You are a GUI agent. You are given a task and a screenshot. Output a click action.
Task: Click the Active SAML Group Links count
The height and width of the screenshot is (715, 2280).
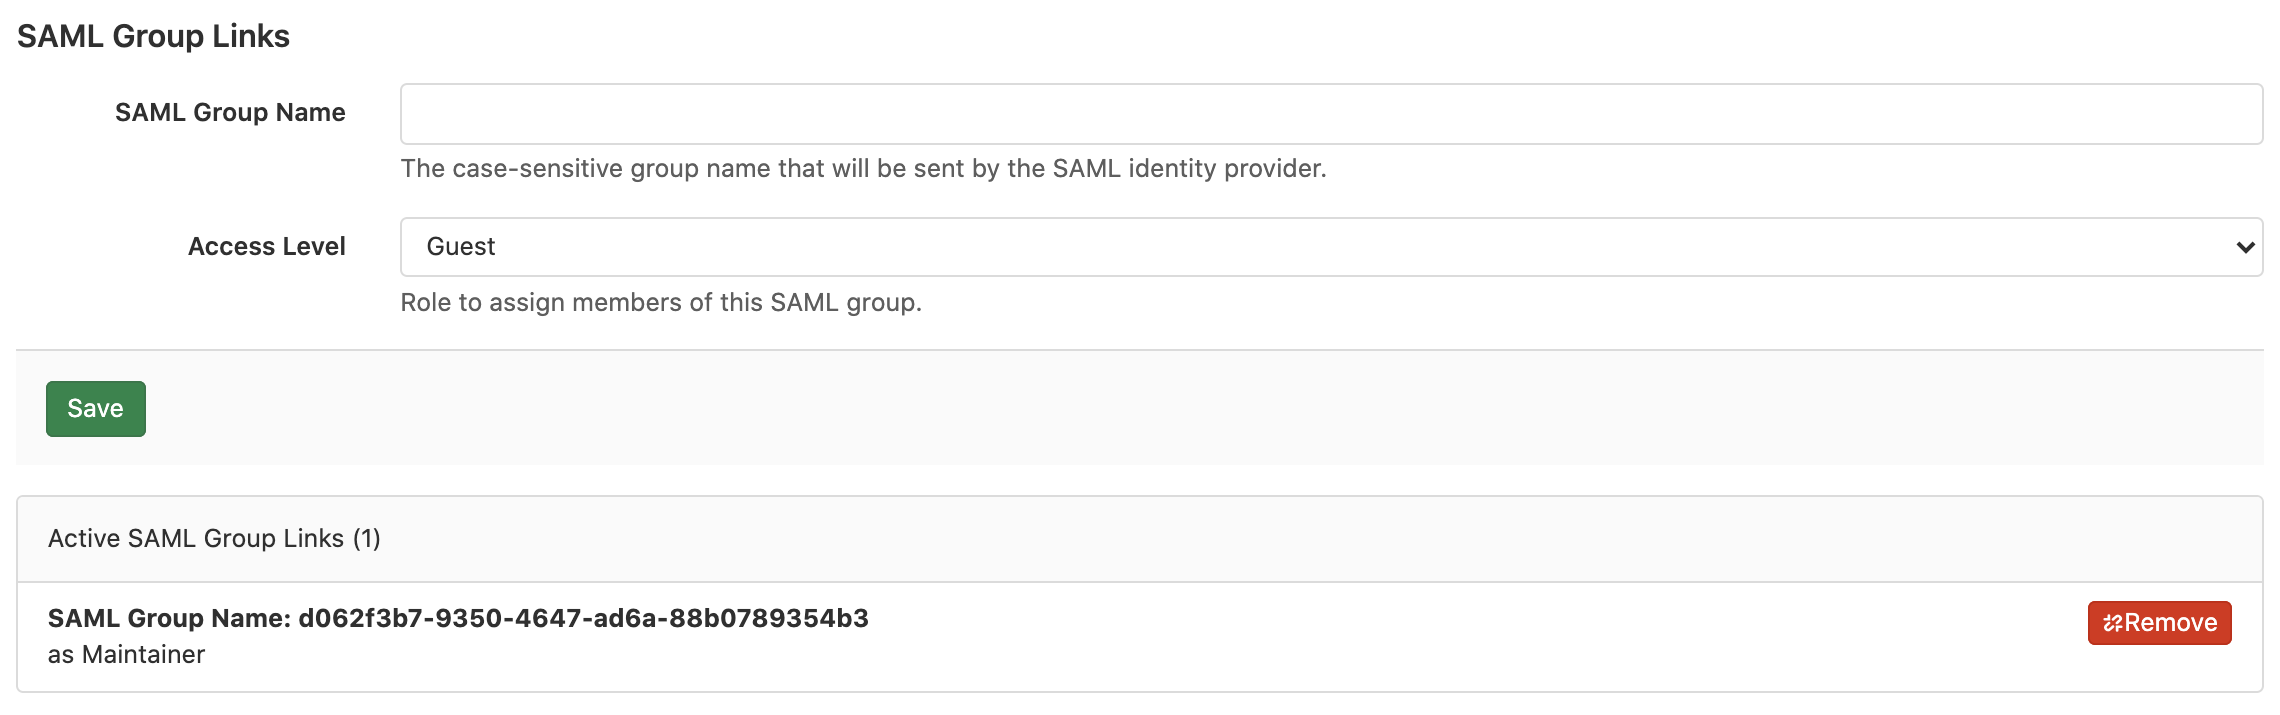(368, 537)
